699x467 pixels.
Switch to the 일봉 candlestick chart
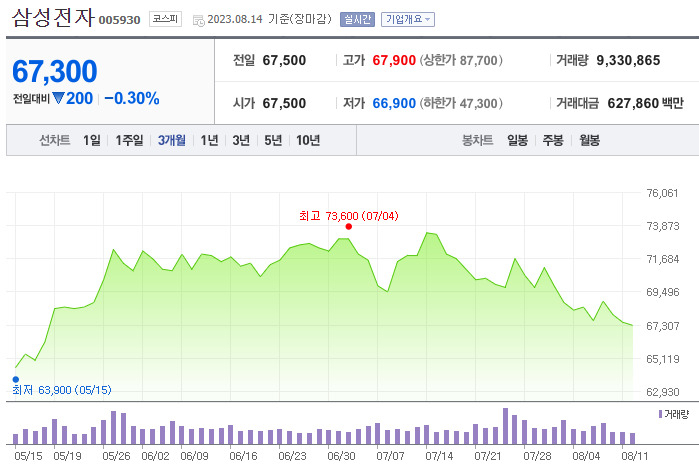pos(518,140)
